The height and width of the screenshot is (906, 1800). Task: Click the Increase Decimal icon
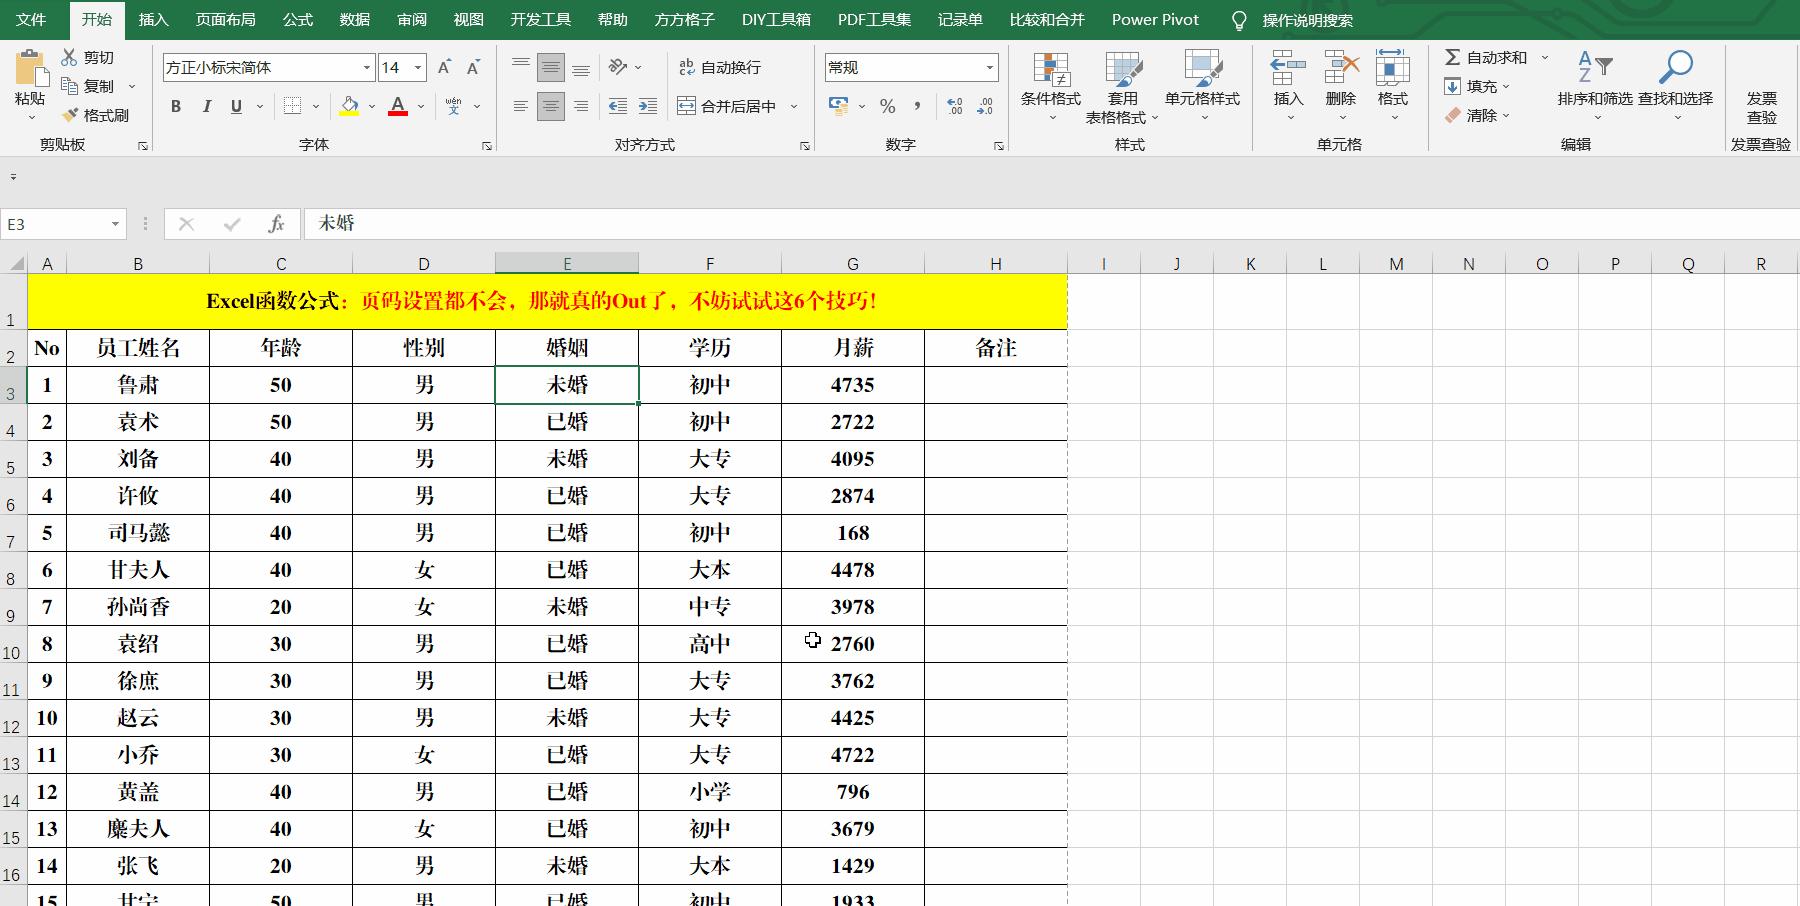954,106
